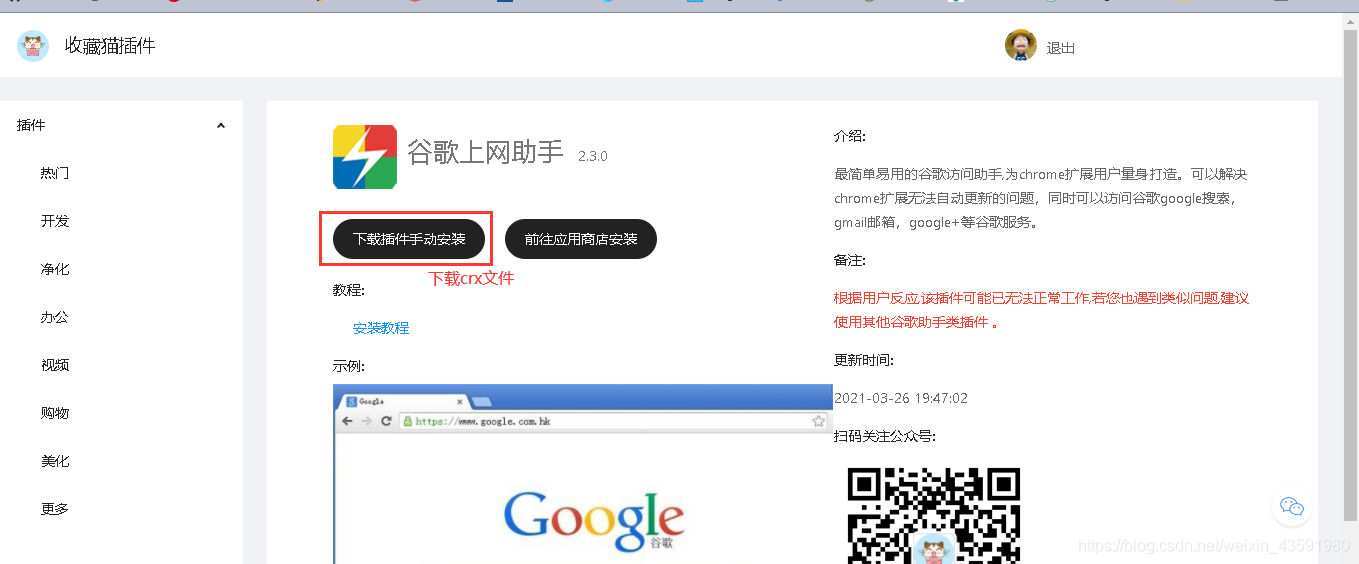Click 下载插件手动安装 button
The height and width of the screenshot is (564, 1359).
[409, 239]
